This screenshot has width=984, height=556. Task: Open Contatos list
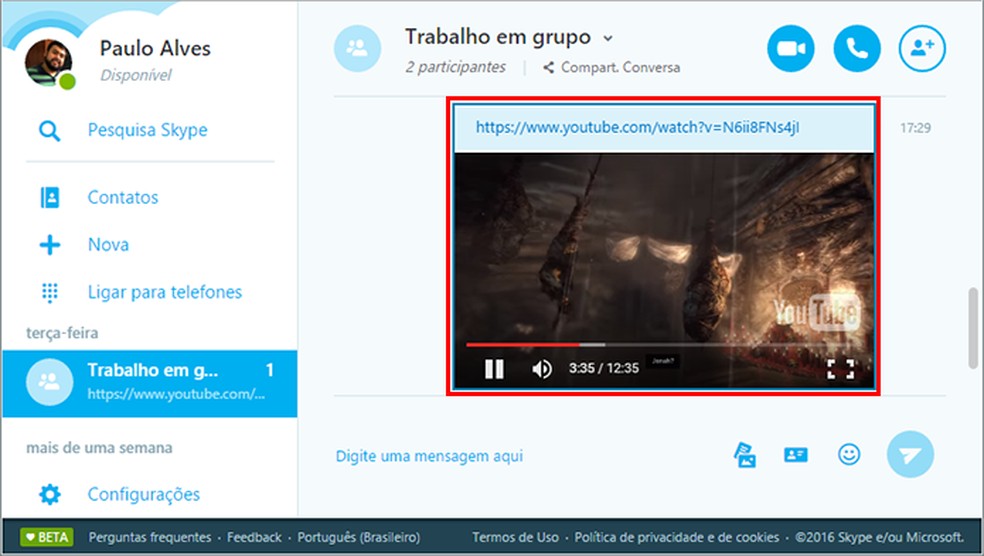coord(123,197)
